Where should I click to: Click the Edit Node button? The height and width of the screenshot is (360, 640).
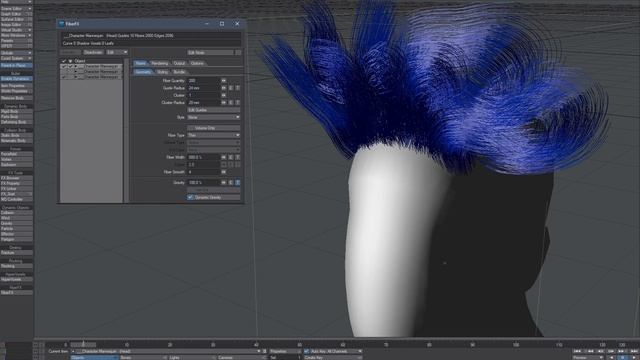(x=211, y=53)
